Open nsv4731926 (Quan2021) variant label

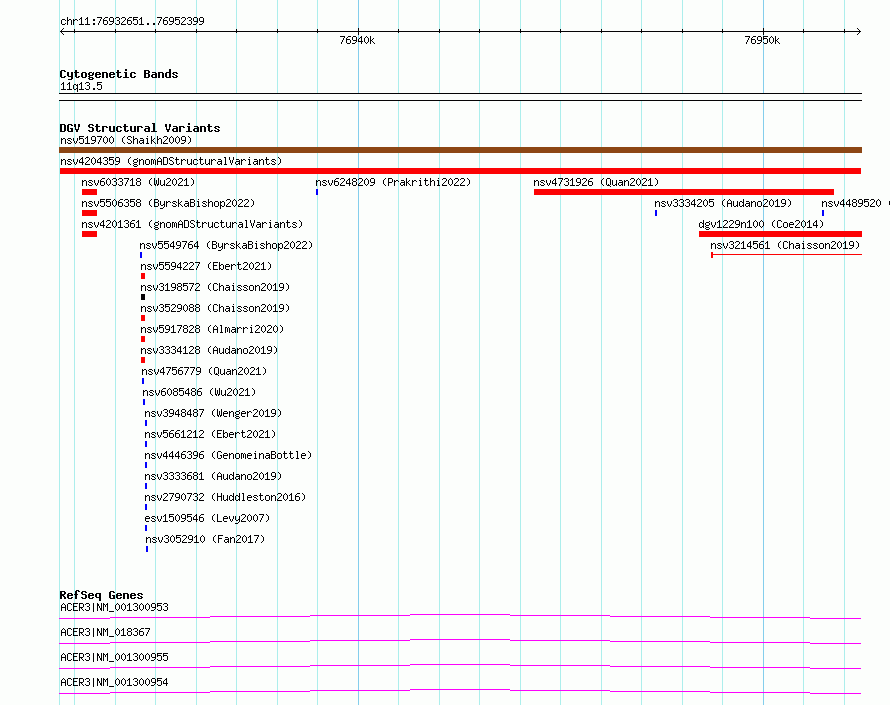tap(596, 182)
